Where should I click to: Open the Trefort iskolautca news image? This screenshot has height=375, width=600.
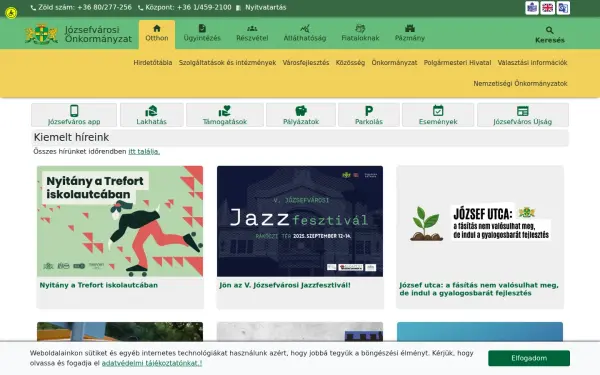120,221
